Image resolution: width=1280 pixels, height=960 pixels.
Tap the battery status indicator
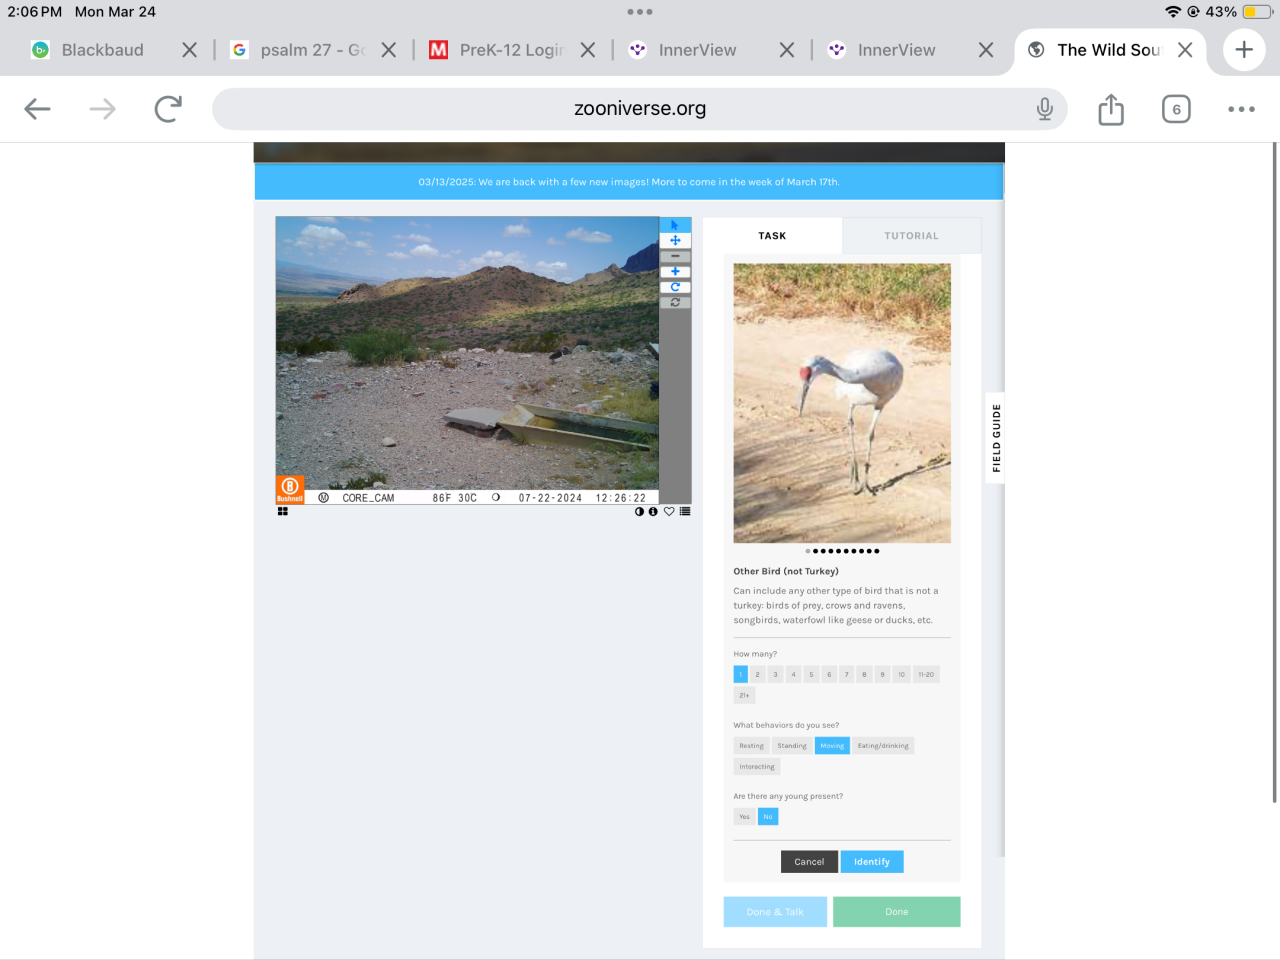pyautogui.click(x=1256, y=12)
